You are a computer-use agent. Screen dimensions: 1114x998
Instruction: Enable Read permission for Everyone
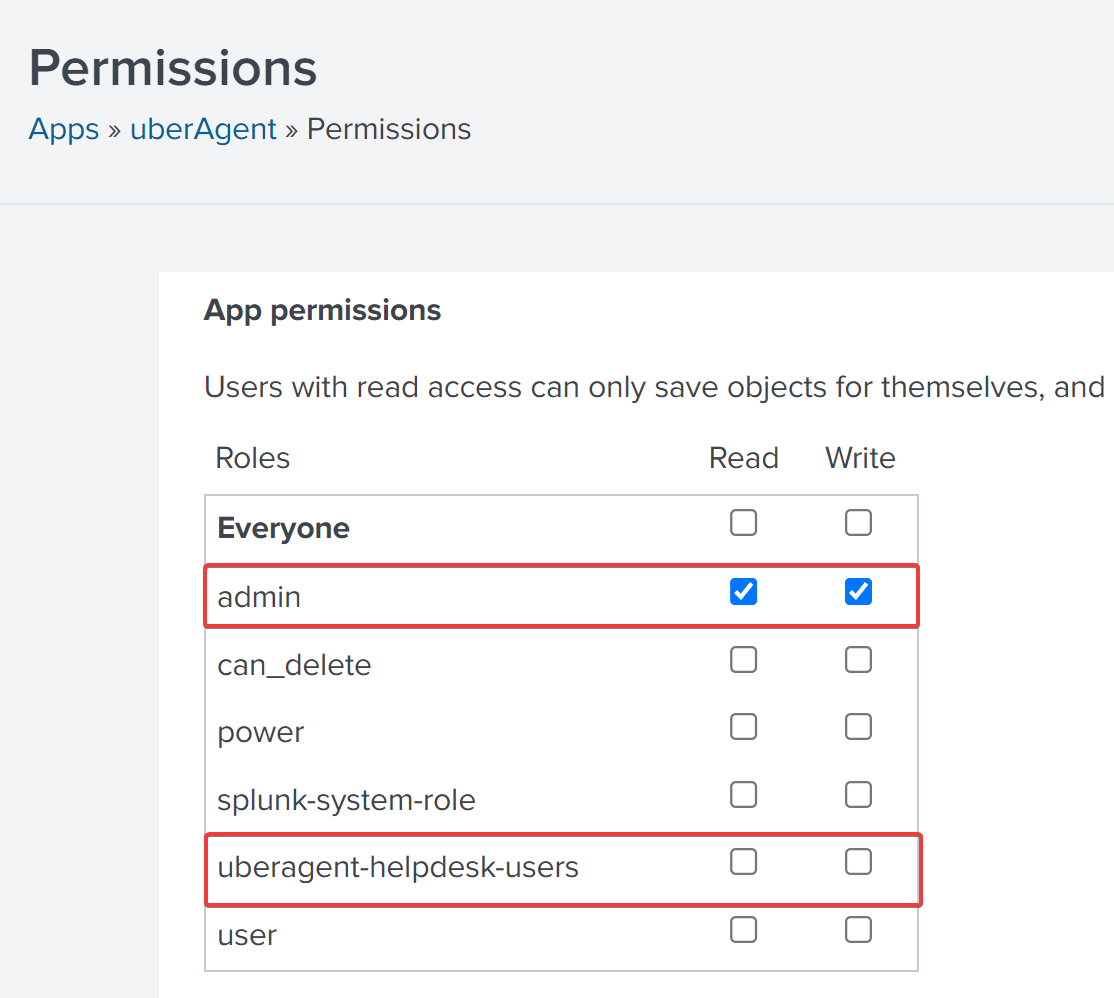point(743,523)
